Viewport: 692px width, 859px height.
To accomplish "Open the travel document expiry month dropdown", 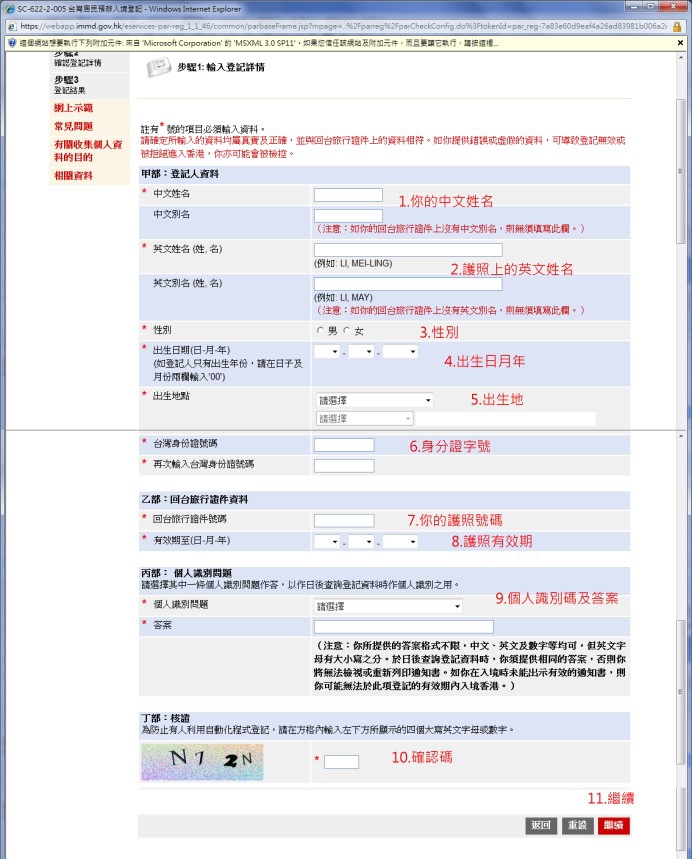I will coord(362,542).
